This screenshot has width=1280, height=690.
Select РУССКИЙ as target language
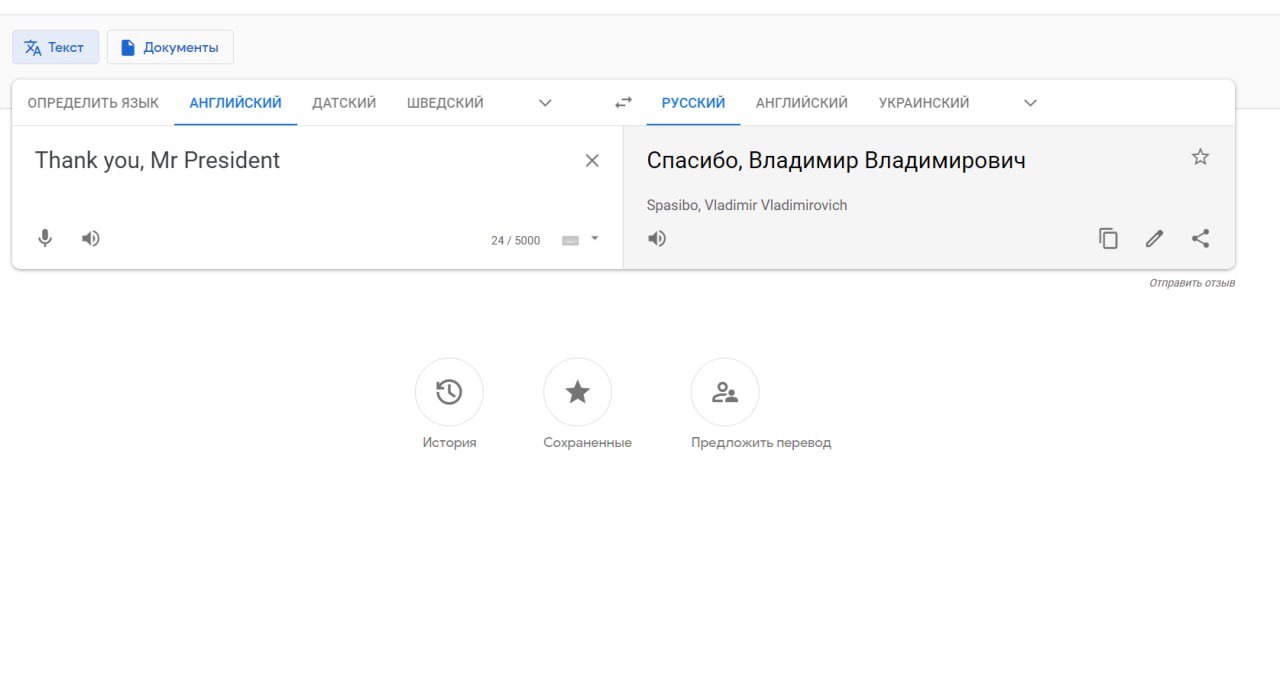(x=693, y=103)
